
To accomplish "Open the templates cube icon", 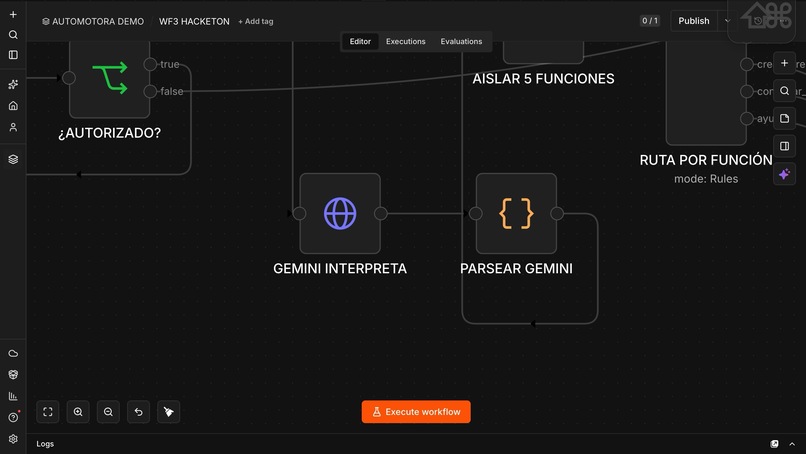I will (x=13, y=375).
